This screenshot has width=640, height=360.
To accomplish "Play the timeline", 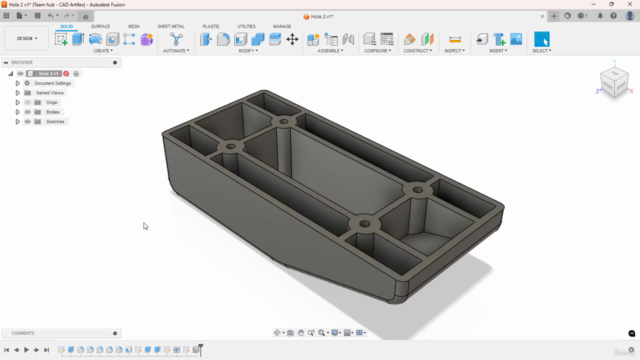I will point(26,350).
